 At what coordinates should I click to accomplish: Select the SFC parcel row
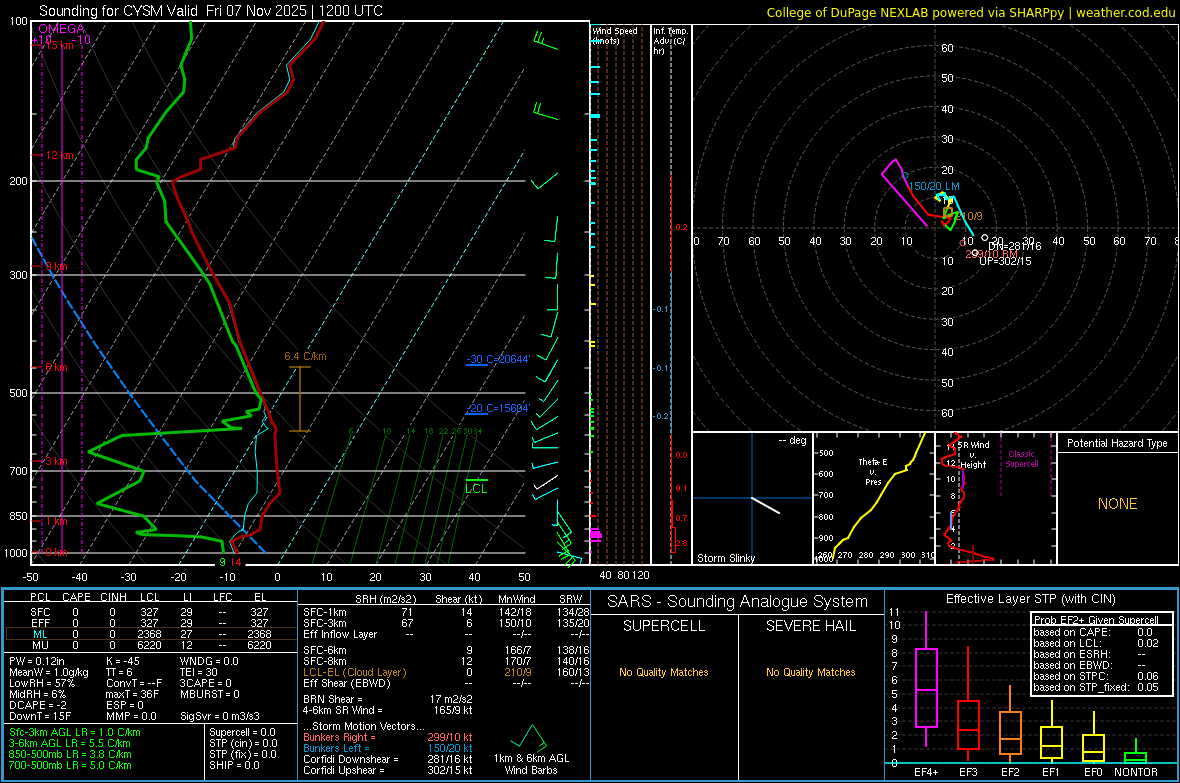(x=149, y=612)
